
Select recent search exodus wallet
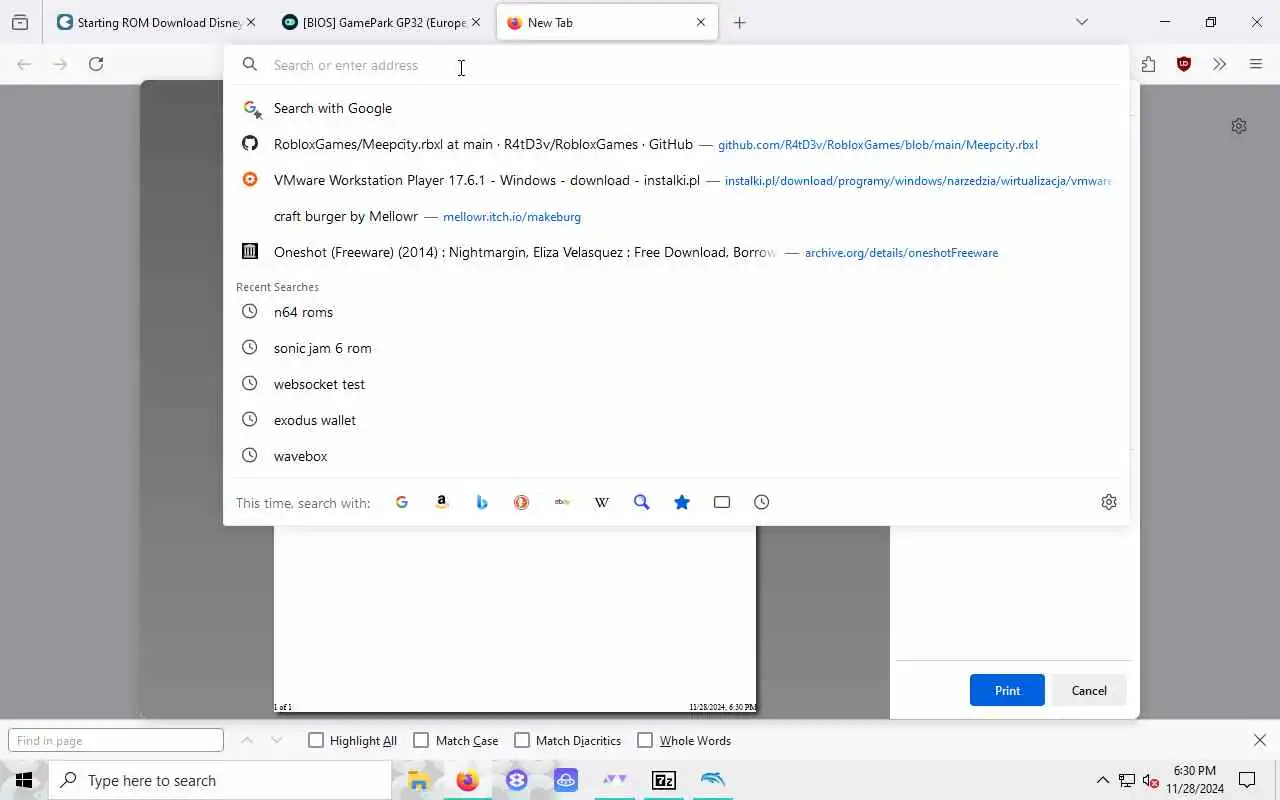tap(676, 420)
